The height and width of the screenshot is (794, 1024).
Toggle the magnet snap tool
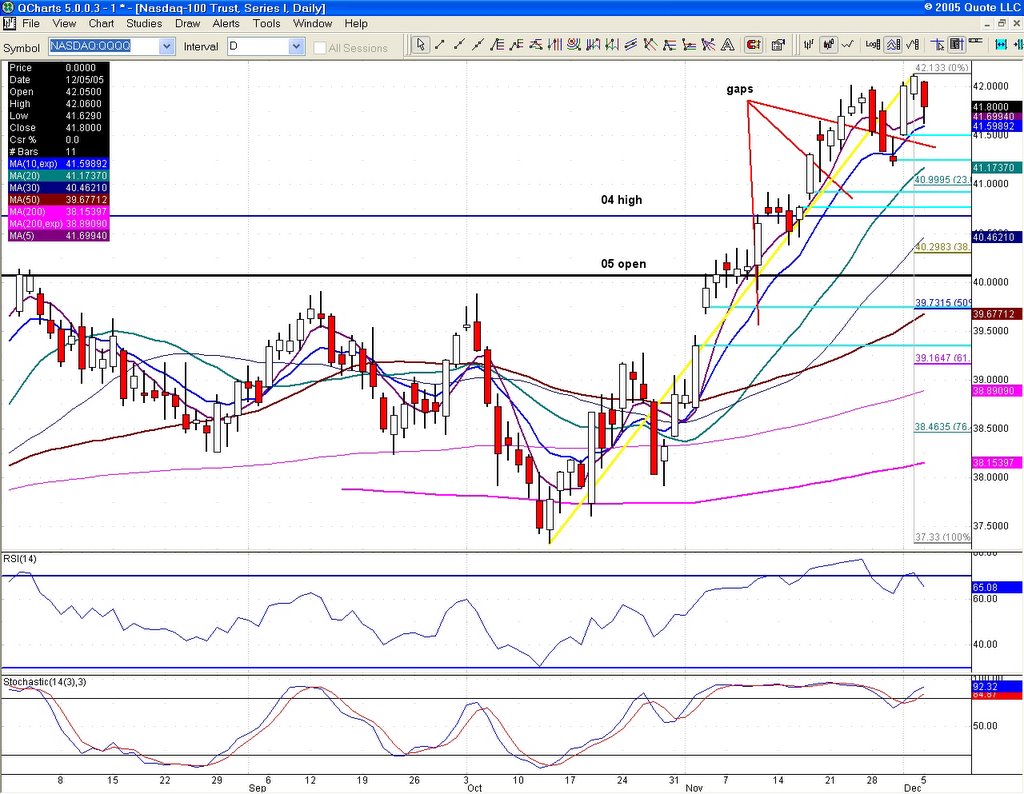click(x=754, y=44)
